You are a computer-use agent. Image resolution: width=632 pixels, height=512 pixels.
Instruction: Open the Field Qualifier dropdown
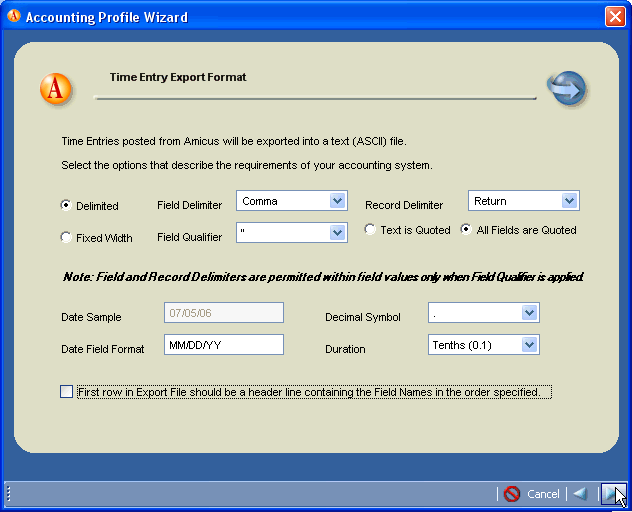(x=337, y=233)
